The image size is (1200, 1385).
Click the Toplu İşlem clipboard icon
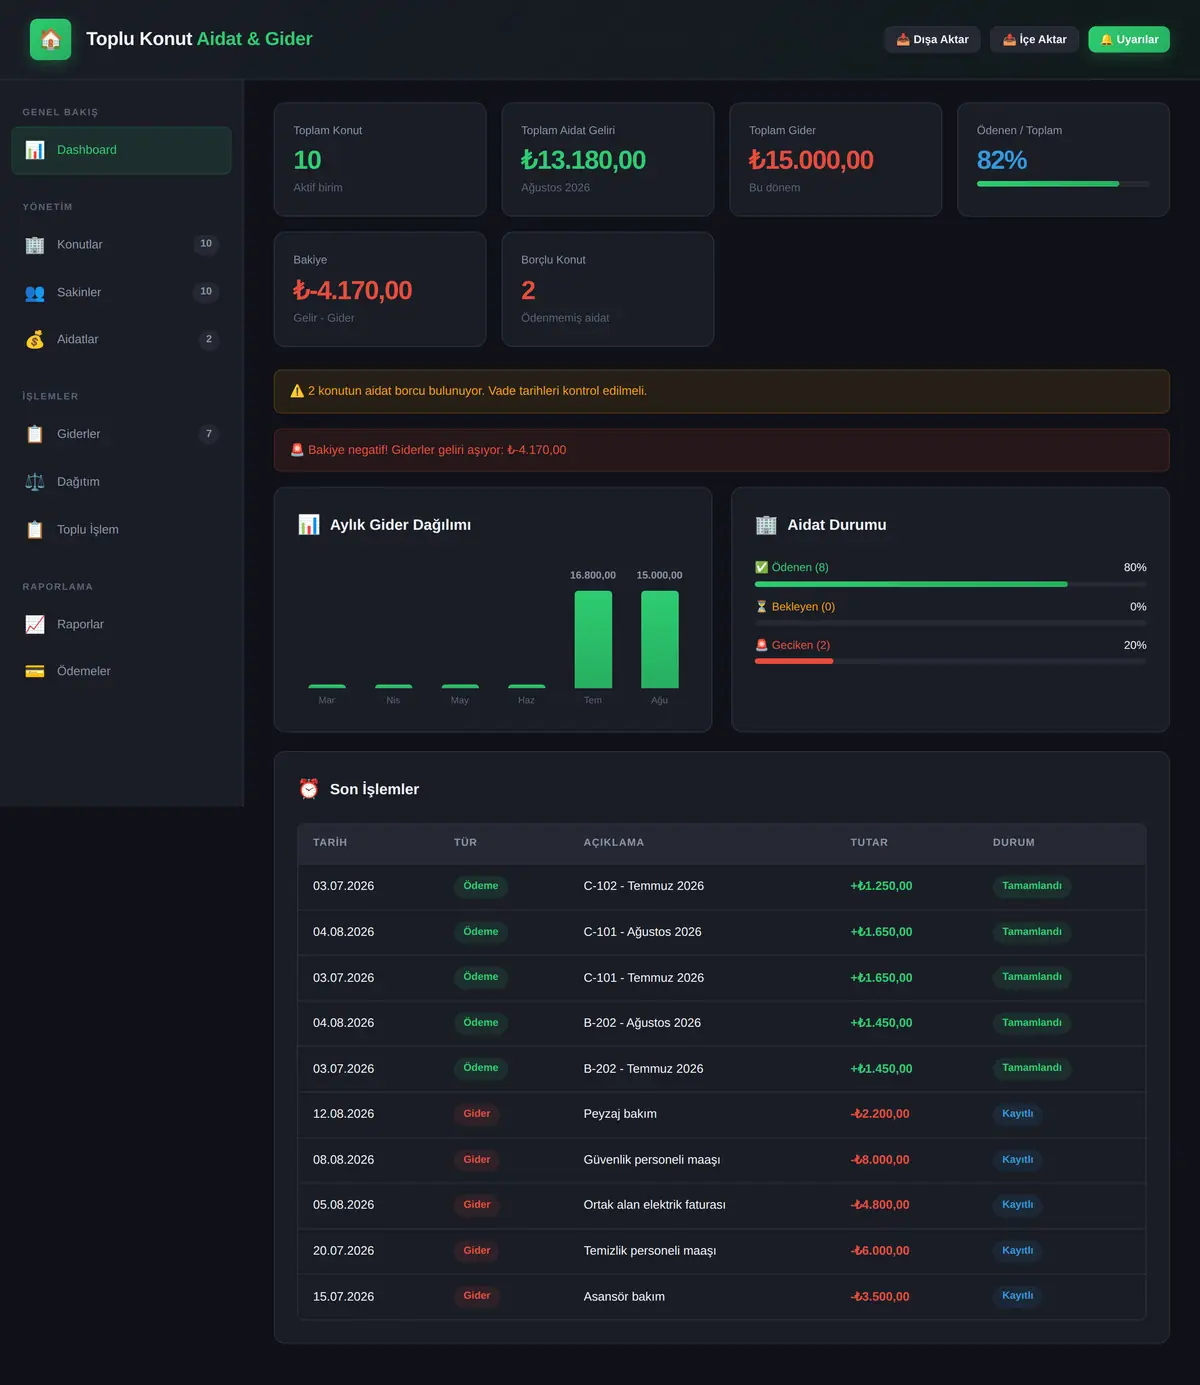click(35, 530)
